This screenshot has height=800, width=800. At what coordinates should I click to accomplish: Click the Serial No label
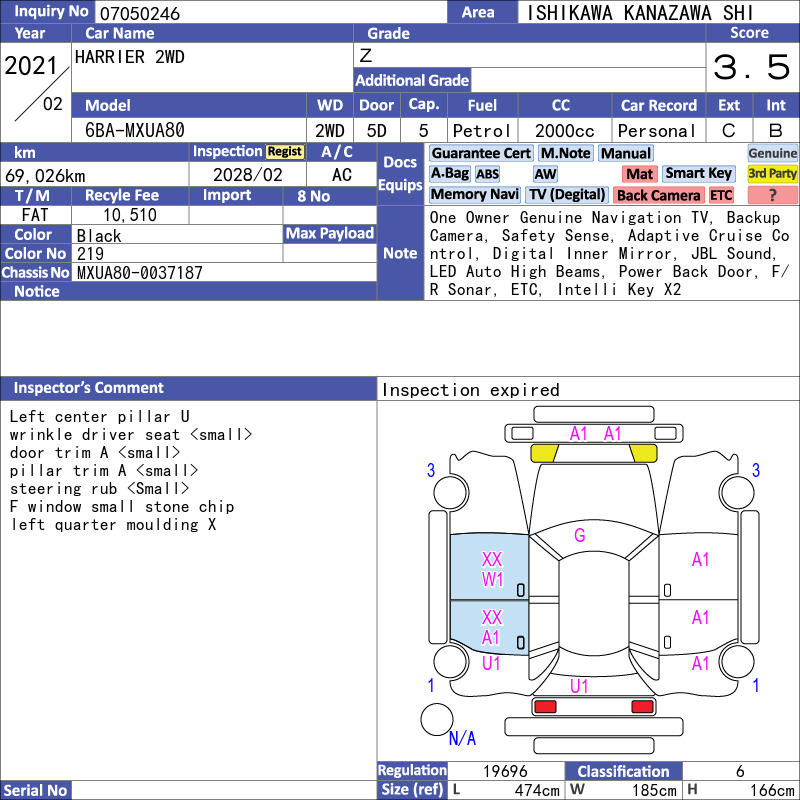coord(35,790)
